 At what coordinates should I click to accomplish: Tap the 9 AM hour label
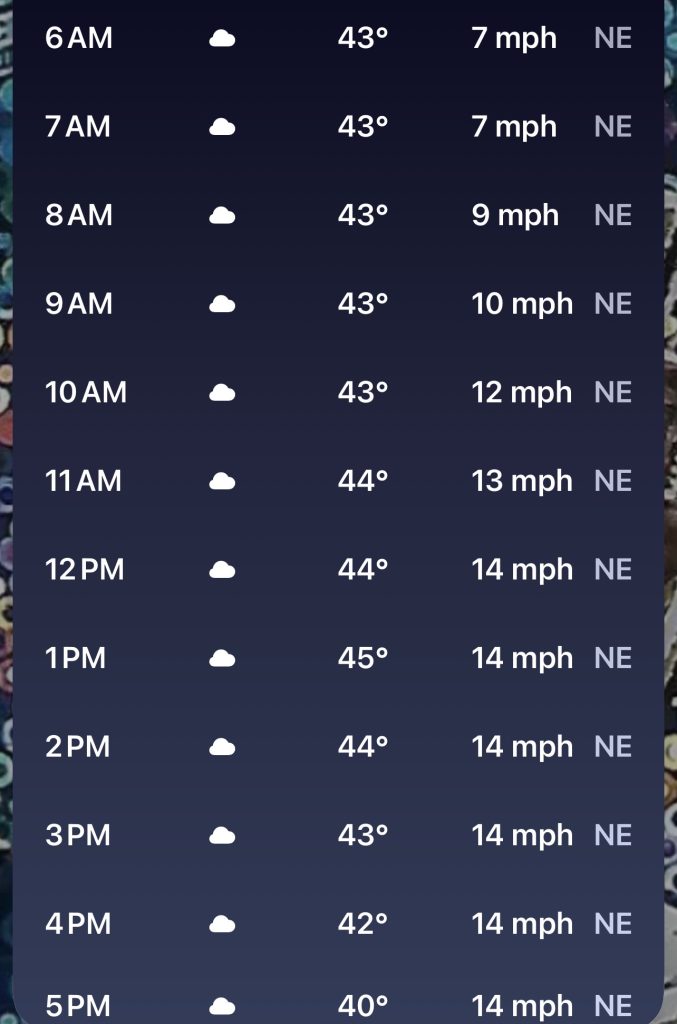click(78, 304)
